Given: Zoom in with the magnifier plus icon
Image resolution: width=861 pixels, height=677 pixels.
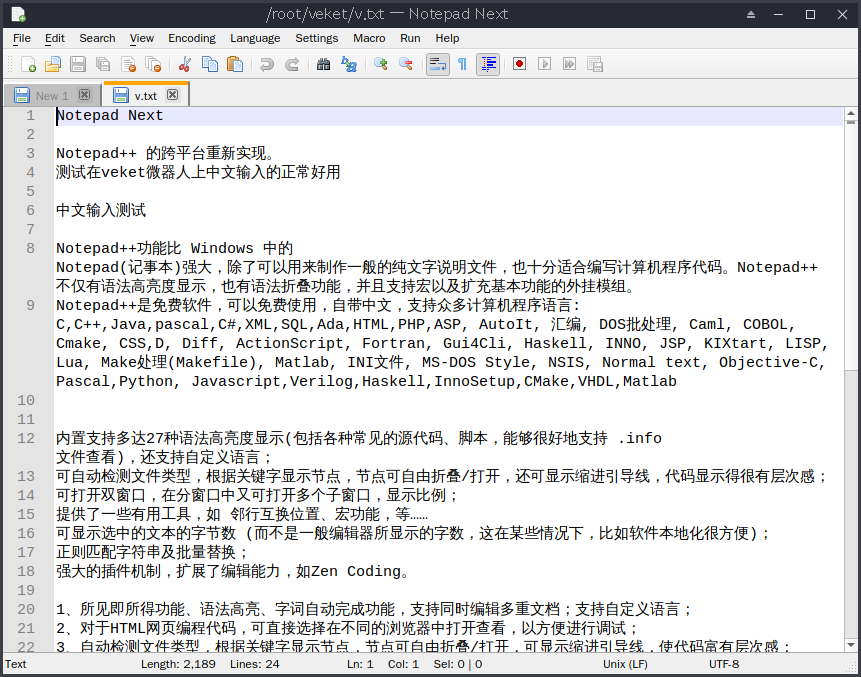Looking at the screenshot, I should 381,64.
